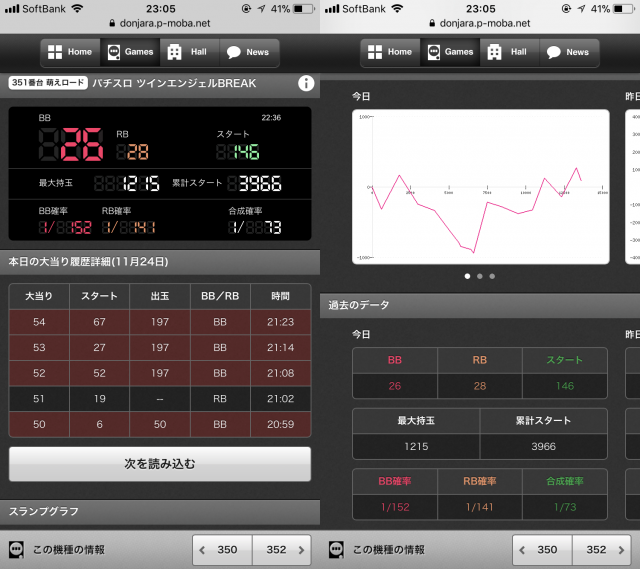The image size is (640, 569).
Task: Tap the info icon beside ツインエンジェルBREAK title
Action: pyautogui.click(x=306, y=84)
